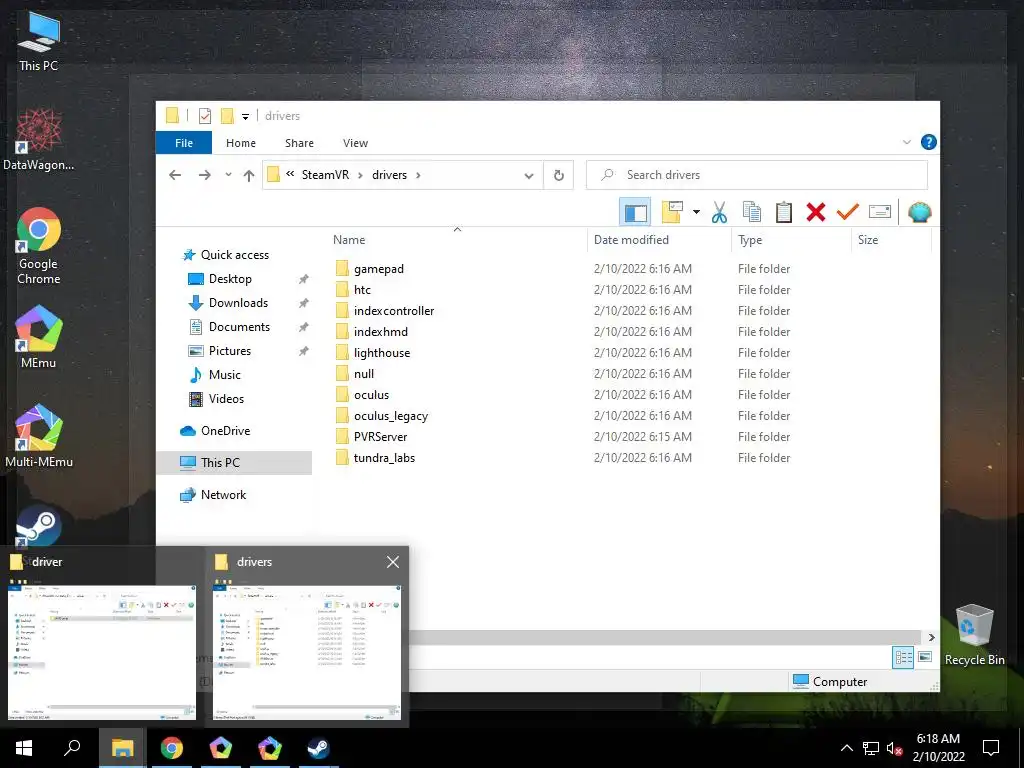Click the orange checkmark Properties icon
The width and height of the screenshot is (1024, 768).
point(848,212)
